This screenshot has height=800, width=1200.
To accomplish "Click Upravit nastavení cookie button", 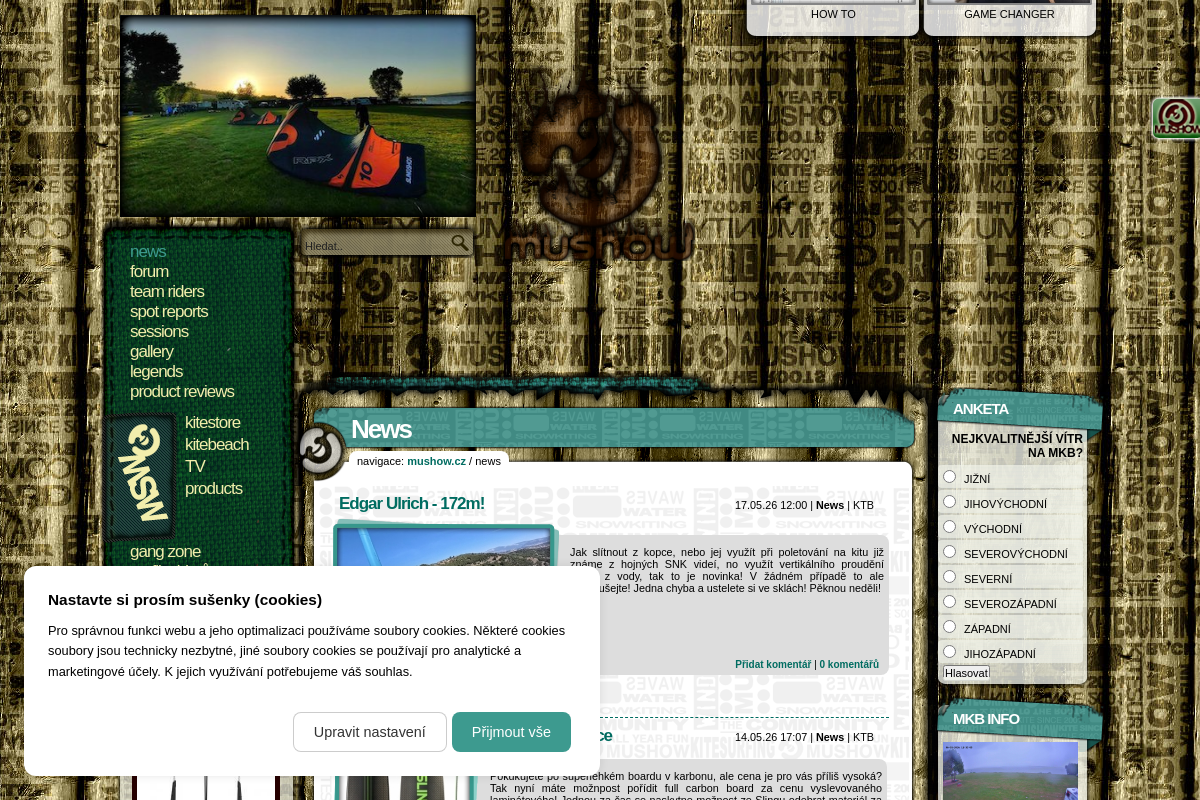I will (370, 732).
